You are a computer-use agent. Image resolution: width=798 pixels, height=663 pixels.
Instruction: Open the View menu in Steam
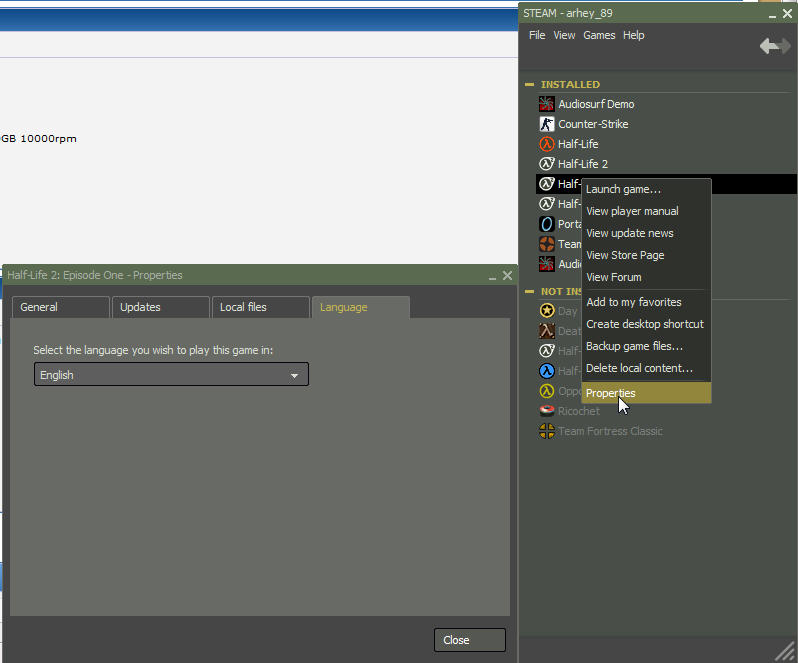pyautogui.click(x=564, y=35)
